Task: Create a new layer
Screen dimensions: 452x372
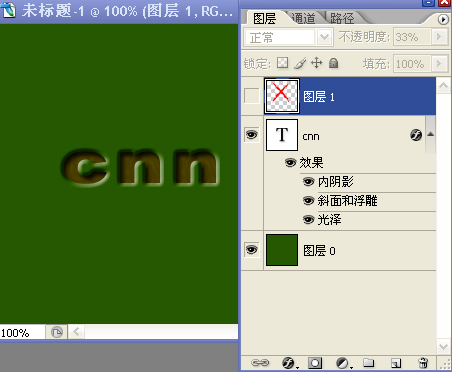Action: tap(396, 363)
